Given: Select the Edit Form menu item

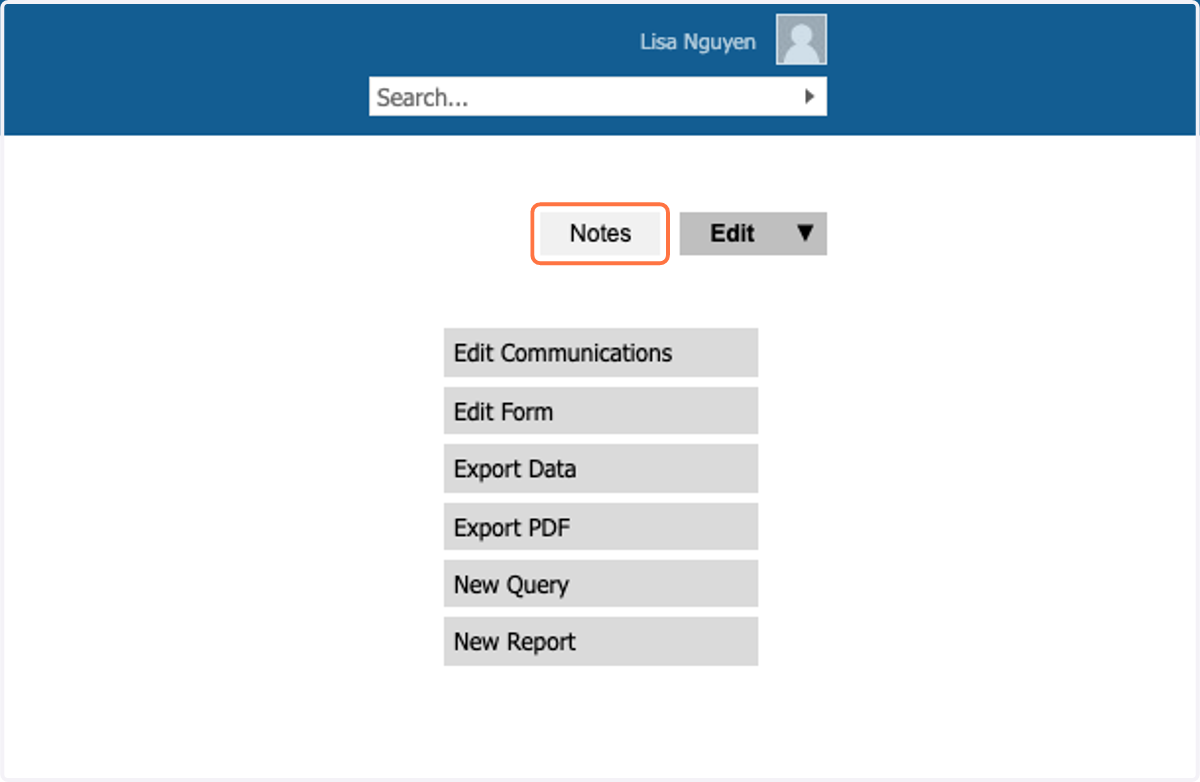Looking at the screenshot, I should (x=601, y=411).
